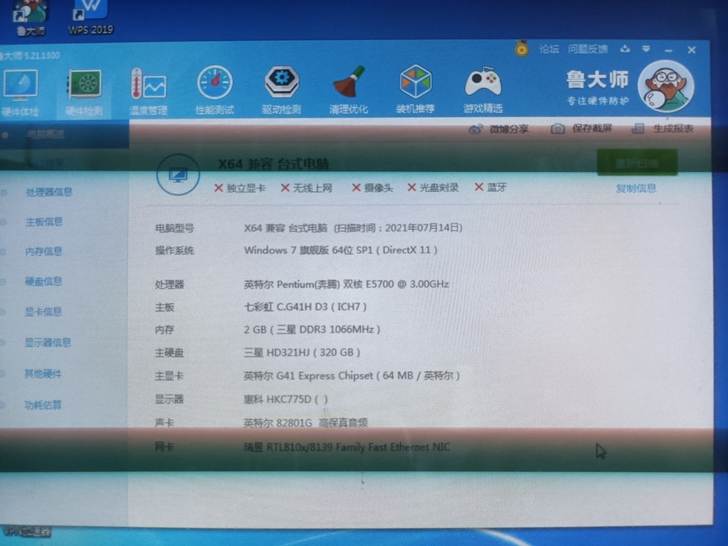This screenshot has height=546, width=728.
Task: Select 硬盘信息 in the sidebar
Action: pyautogui.click(x=43, y=281)
